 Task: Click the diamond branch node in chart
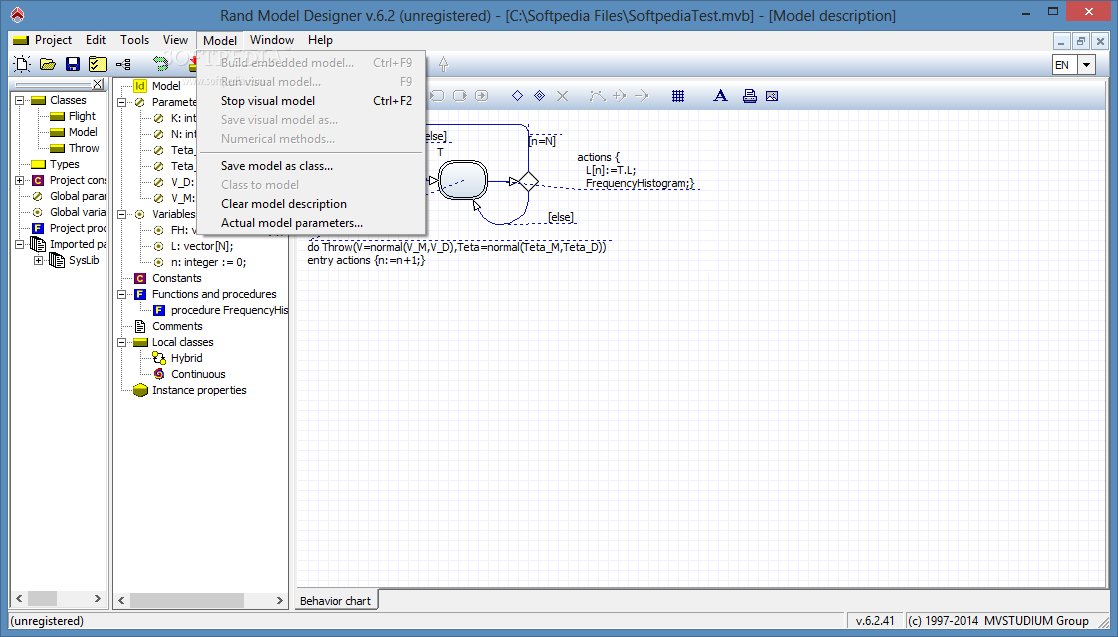pos(528,181)
